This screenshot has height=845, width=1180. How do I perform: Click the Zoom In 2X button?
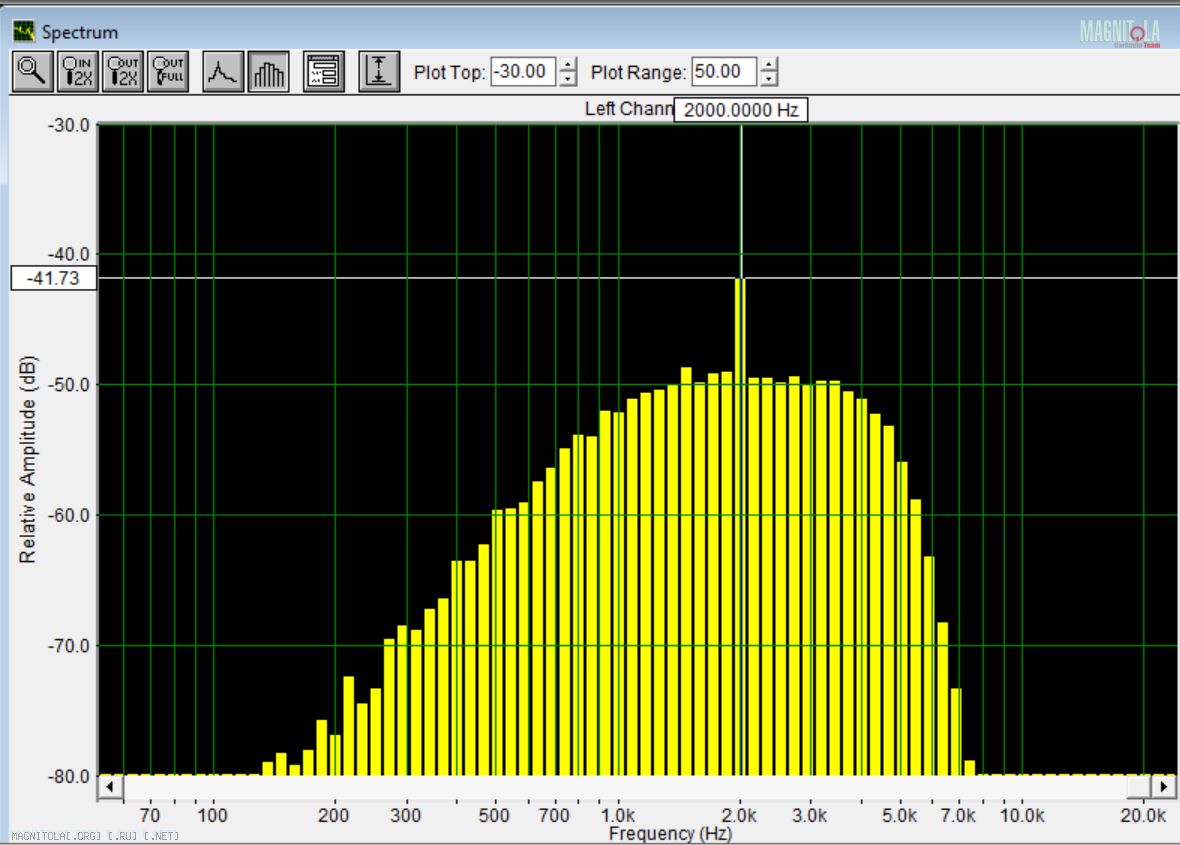click(78, 72)
